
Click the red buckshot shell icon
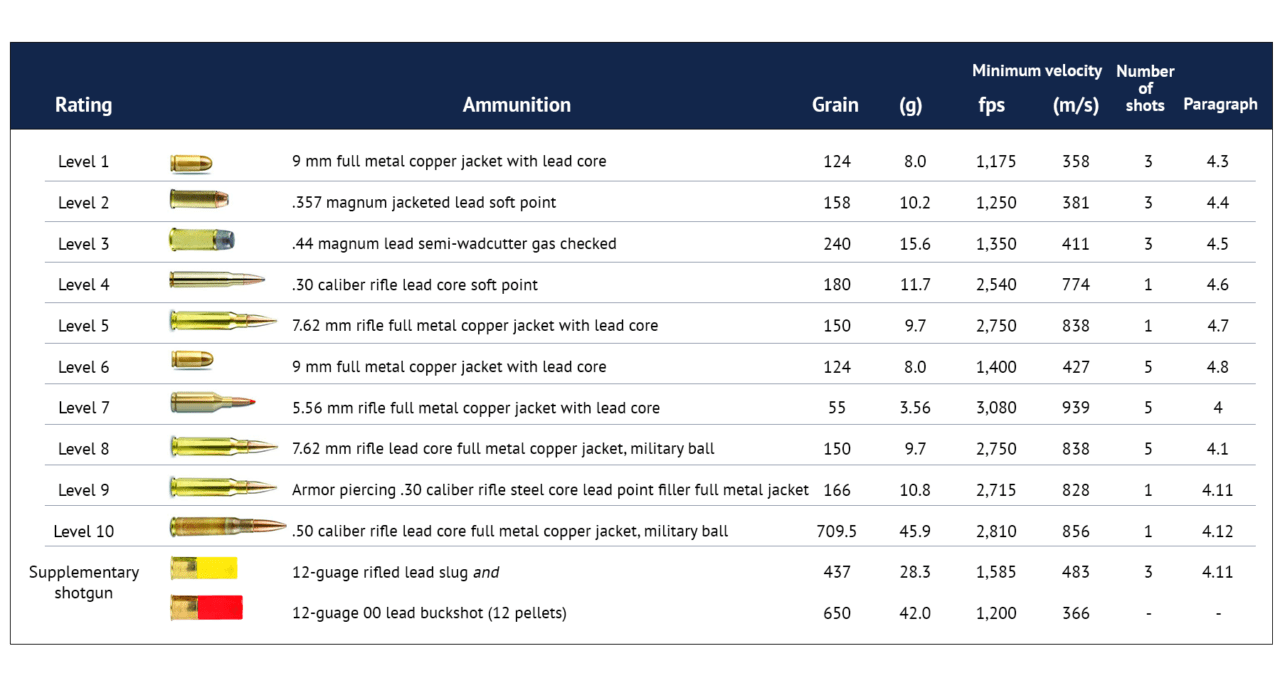pos(207,607)
